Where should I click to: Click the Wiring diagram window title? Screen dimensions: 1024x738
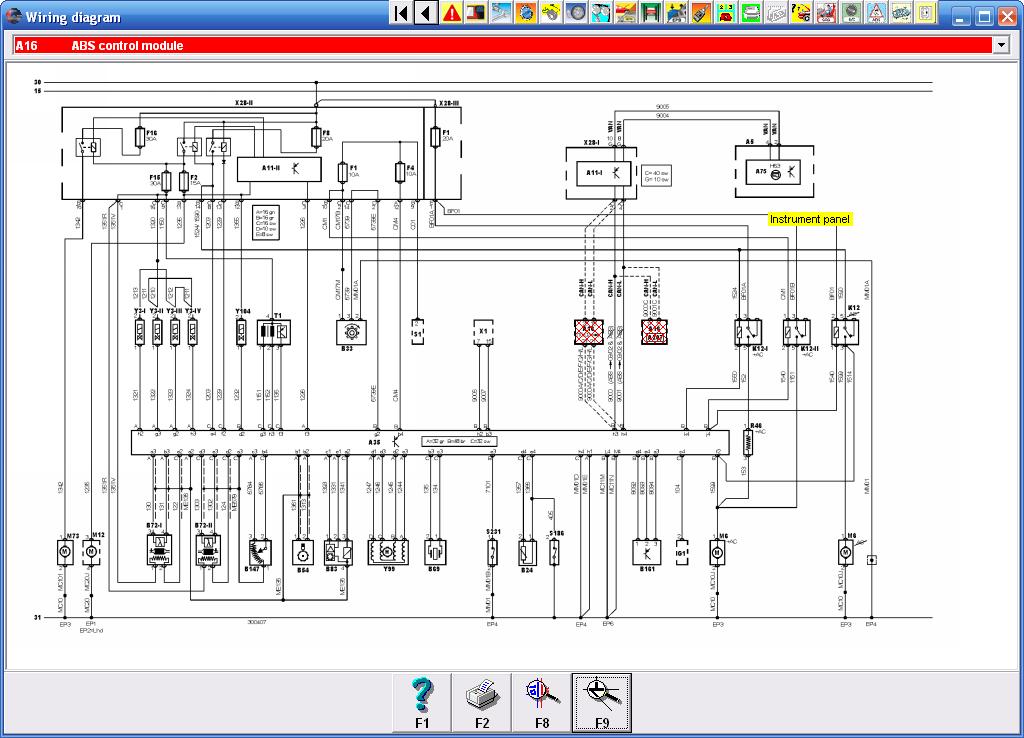point(73,17)
